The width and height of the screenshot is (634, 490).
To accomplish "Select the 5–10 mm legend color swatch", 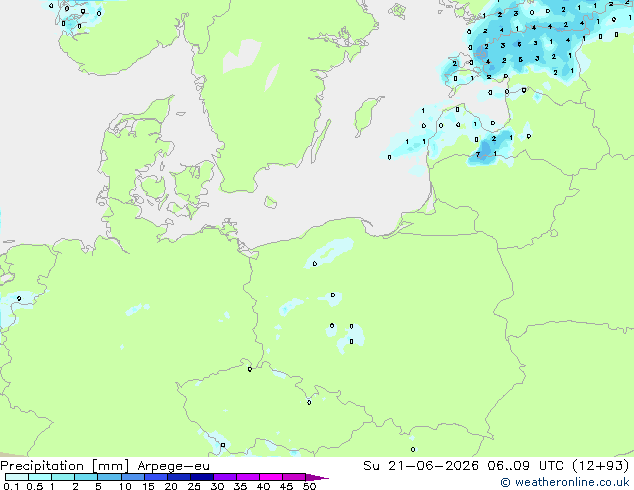I will coord(110,477).
